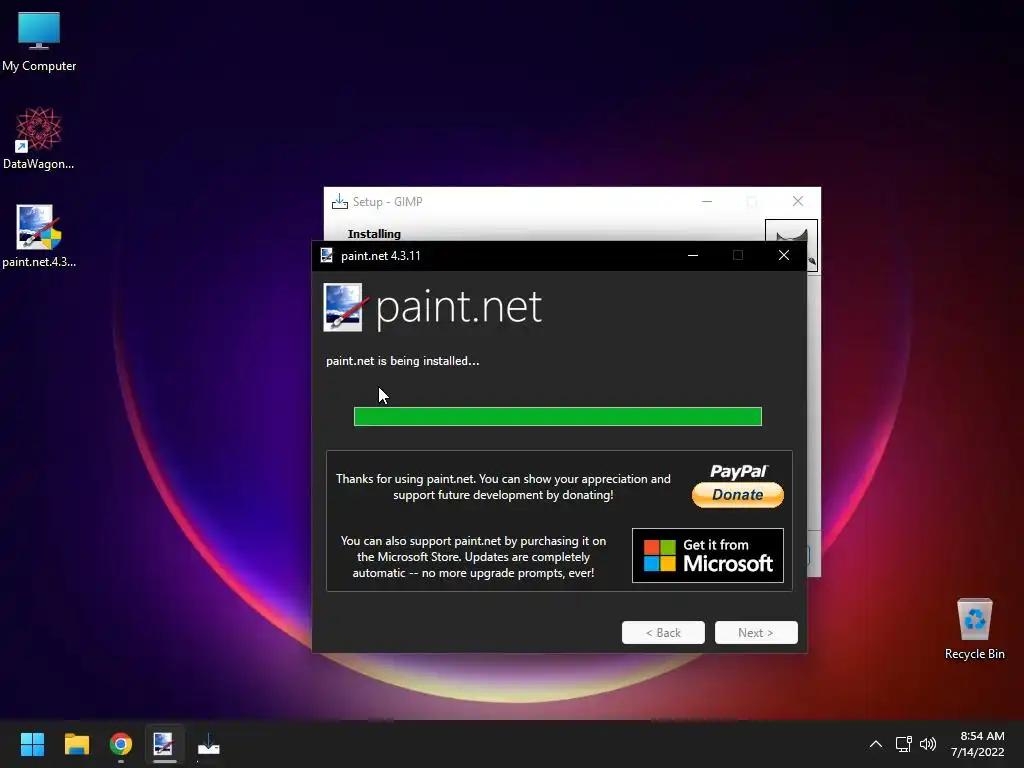Screen dimensions: 1024x768
Task: Open the Windows Start menu
Action: pos(32,744)
